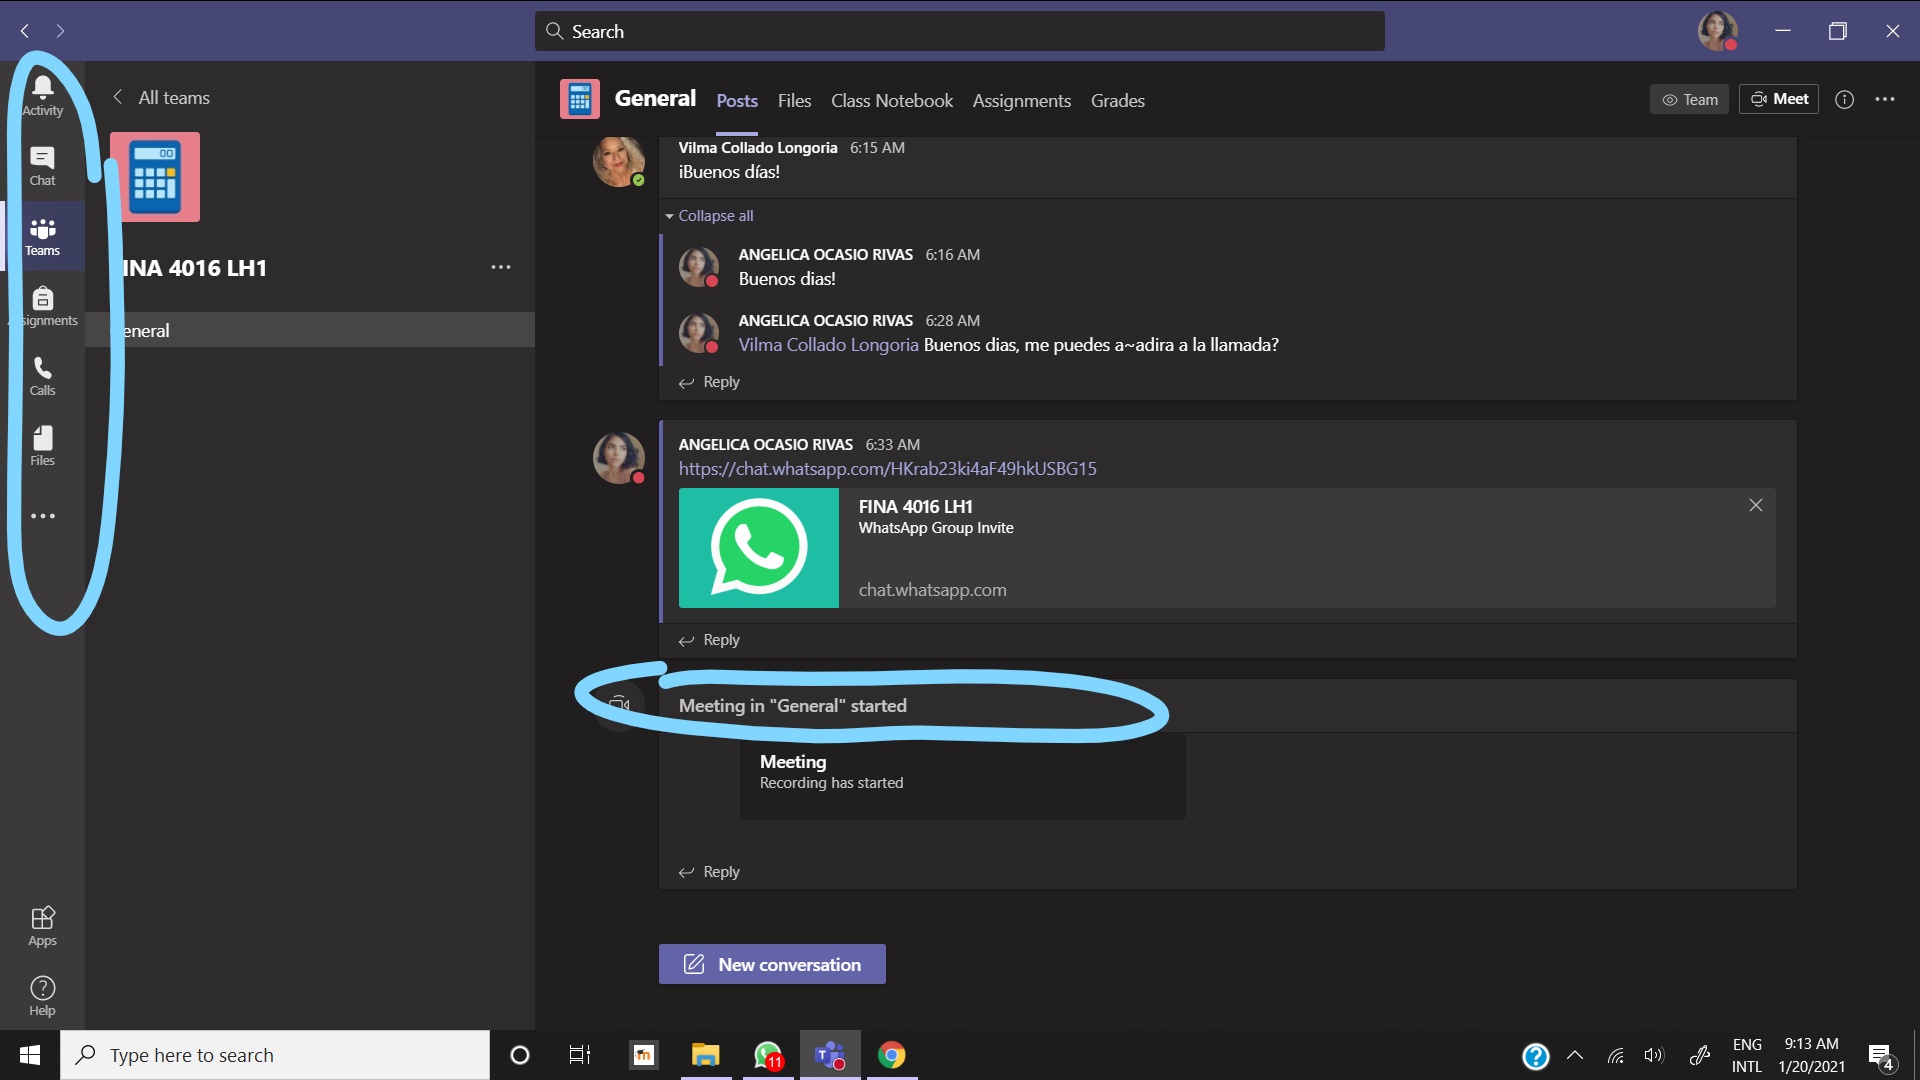Open Assignments from the left rail
The width and height of the screenshot is (1920, 1080).
click(42, 306)
